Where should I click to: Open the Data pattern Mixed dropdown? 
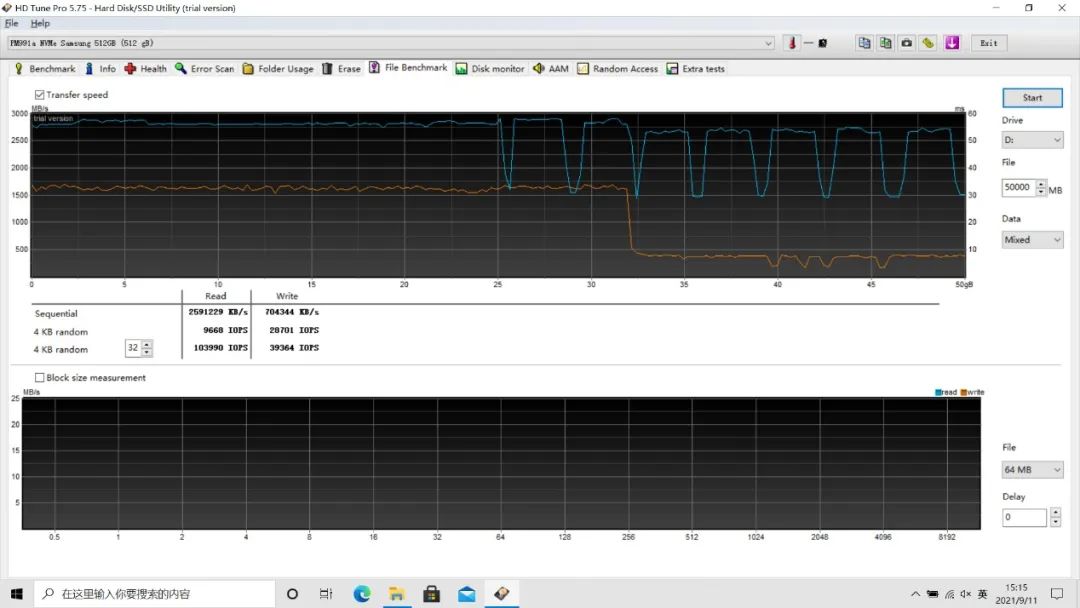tap(1032, 240)
